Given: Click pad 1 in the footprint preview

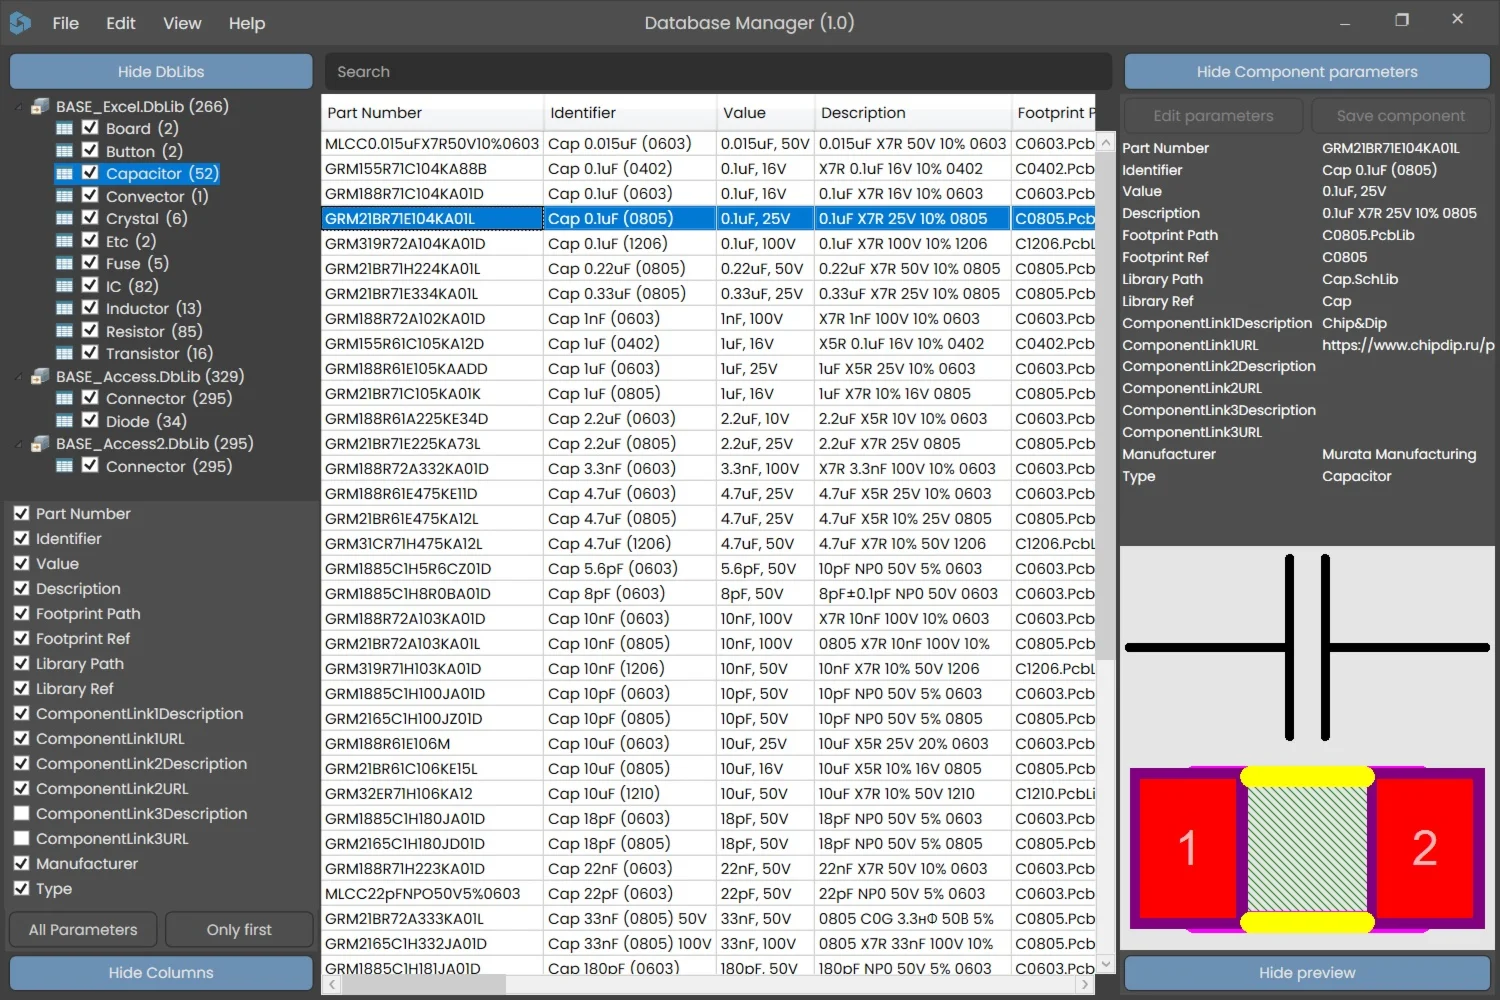Looking at the screenshot, I should (1187, 848).
